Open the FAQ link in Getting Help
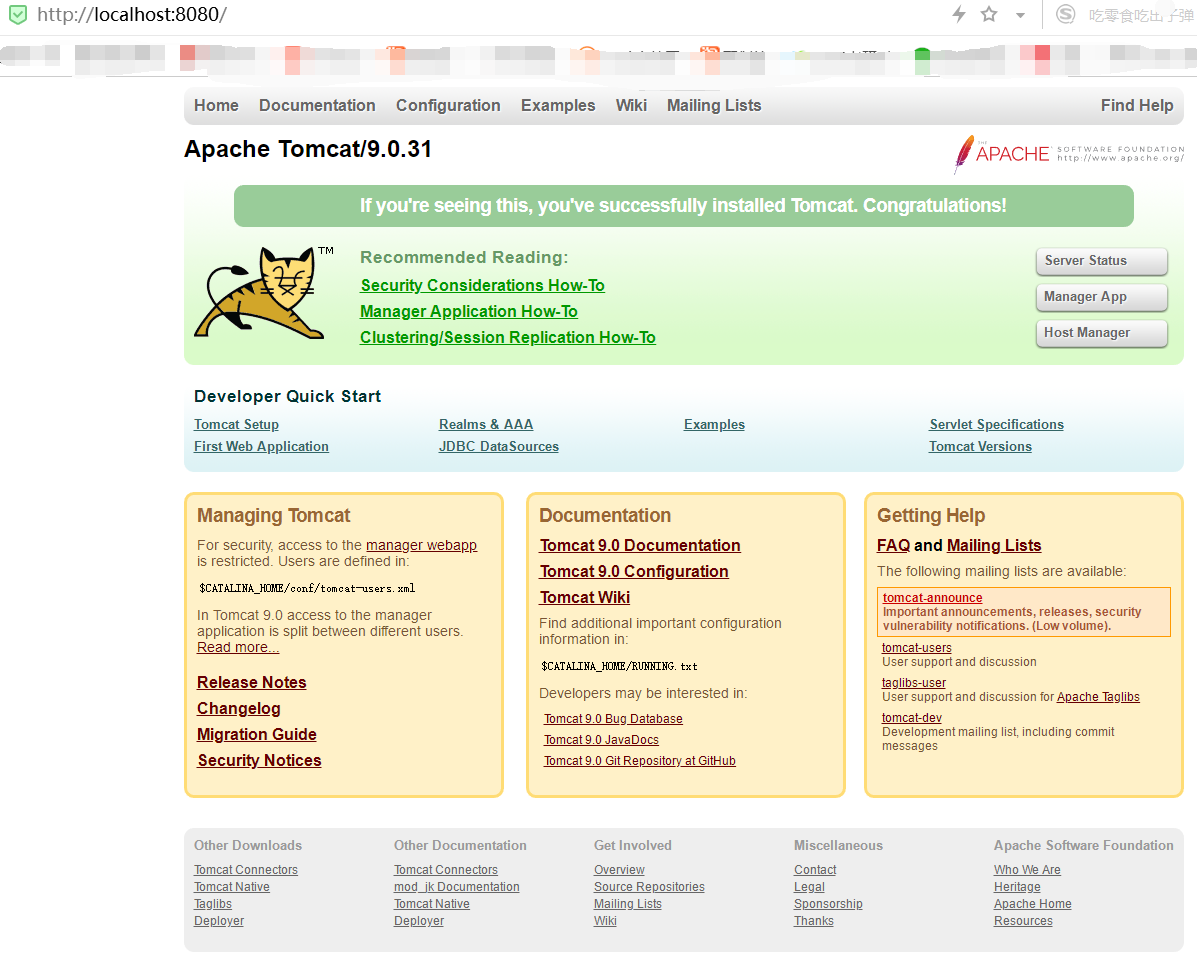This screenshot has width=1197, height=955. [x=893, y=546]
